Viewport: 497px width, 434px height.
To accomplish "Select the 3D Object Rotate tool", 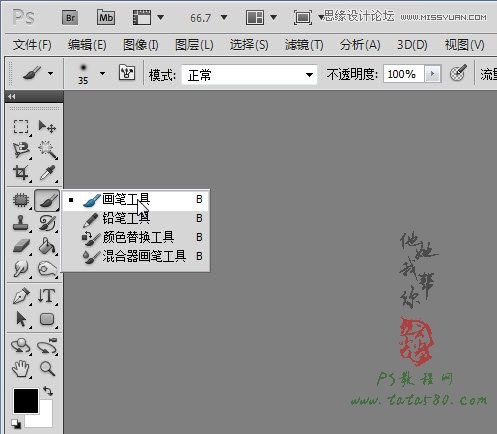I will [x=21, y=346].
